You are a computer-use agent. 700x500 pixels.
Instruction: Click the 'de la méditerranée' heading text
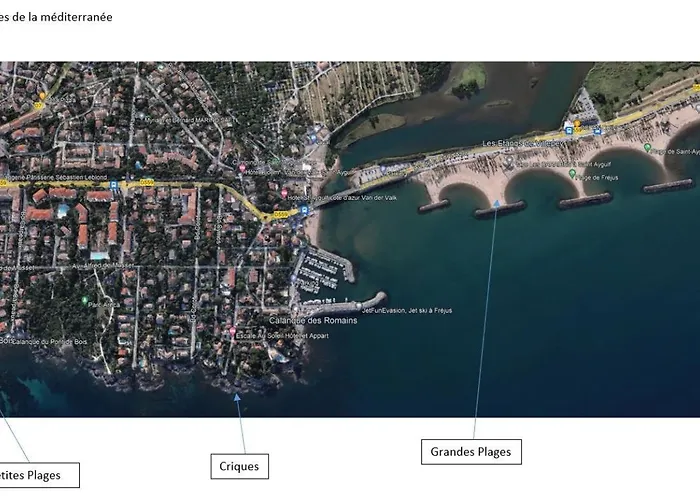(62, 17)
